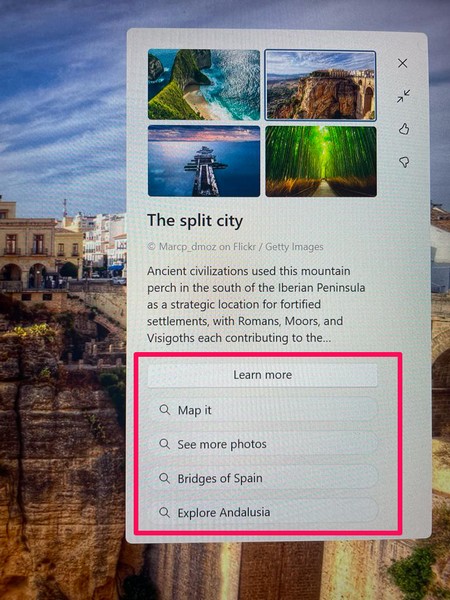
Task: Select the cliffside bridge town thumbnail
Action: coord(320,85)
